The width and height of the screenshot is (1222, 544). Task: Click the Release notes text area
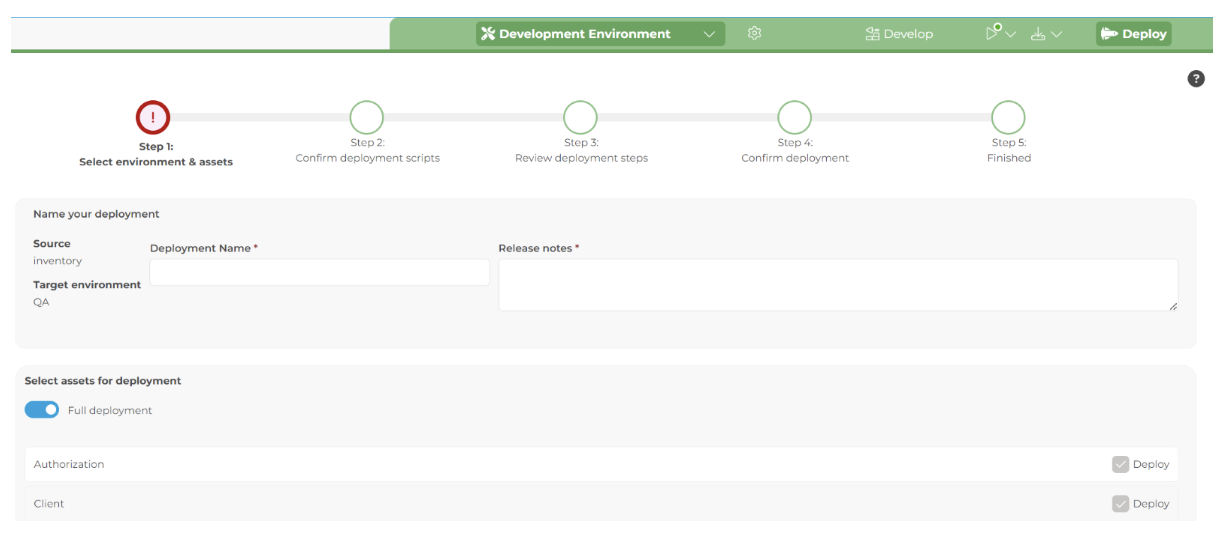click(x=837, y=285)
